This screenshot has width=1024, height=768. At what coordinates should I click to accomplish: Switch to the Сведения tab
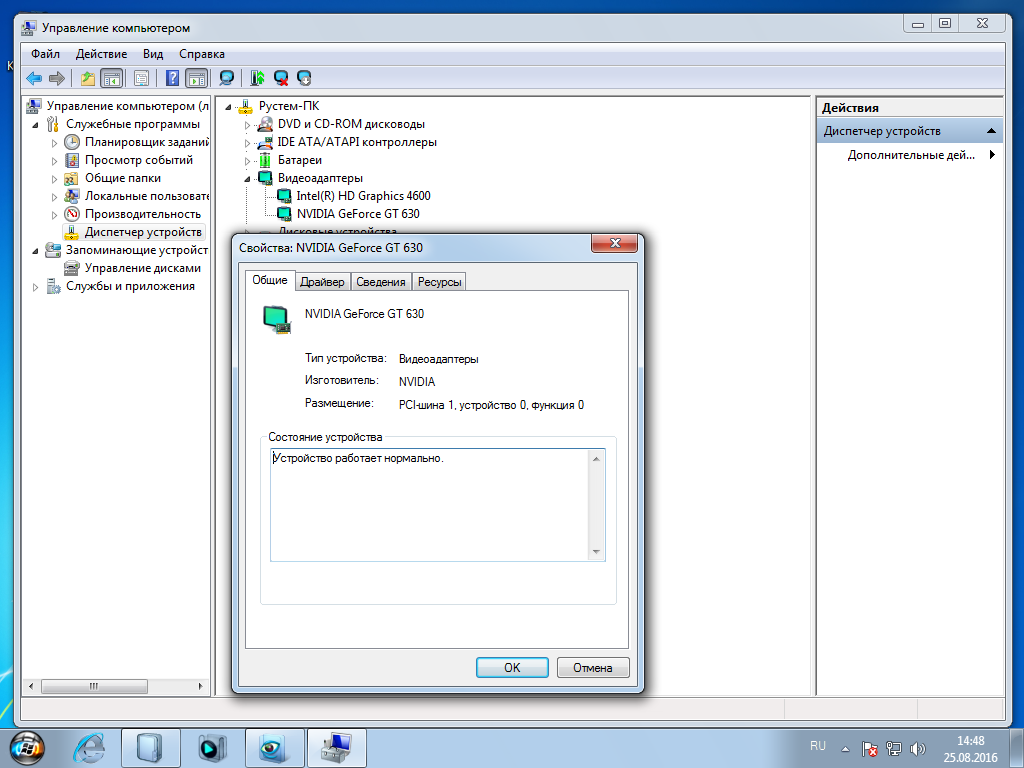(381, 281)
